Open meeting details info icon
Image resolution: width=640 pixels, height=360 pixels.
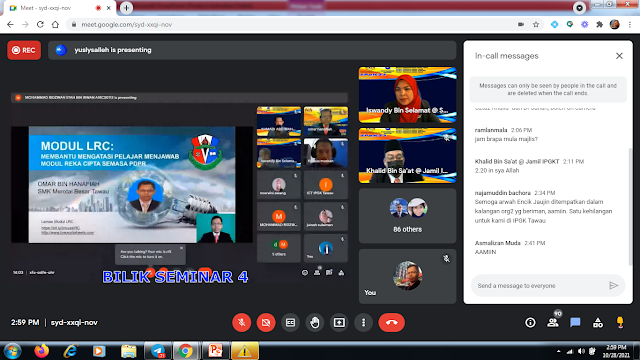530,323
